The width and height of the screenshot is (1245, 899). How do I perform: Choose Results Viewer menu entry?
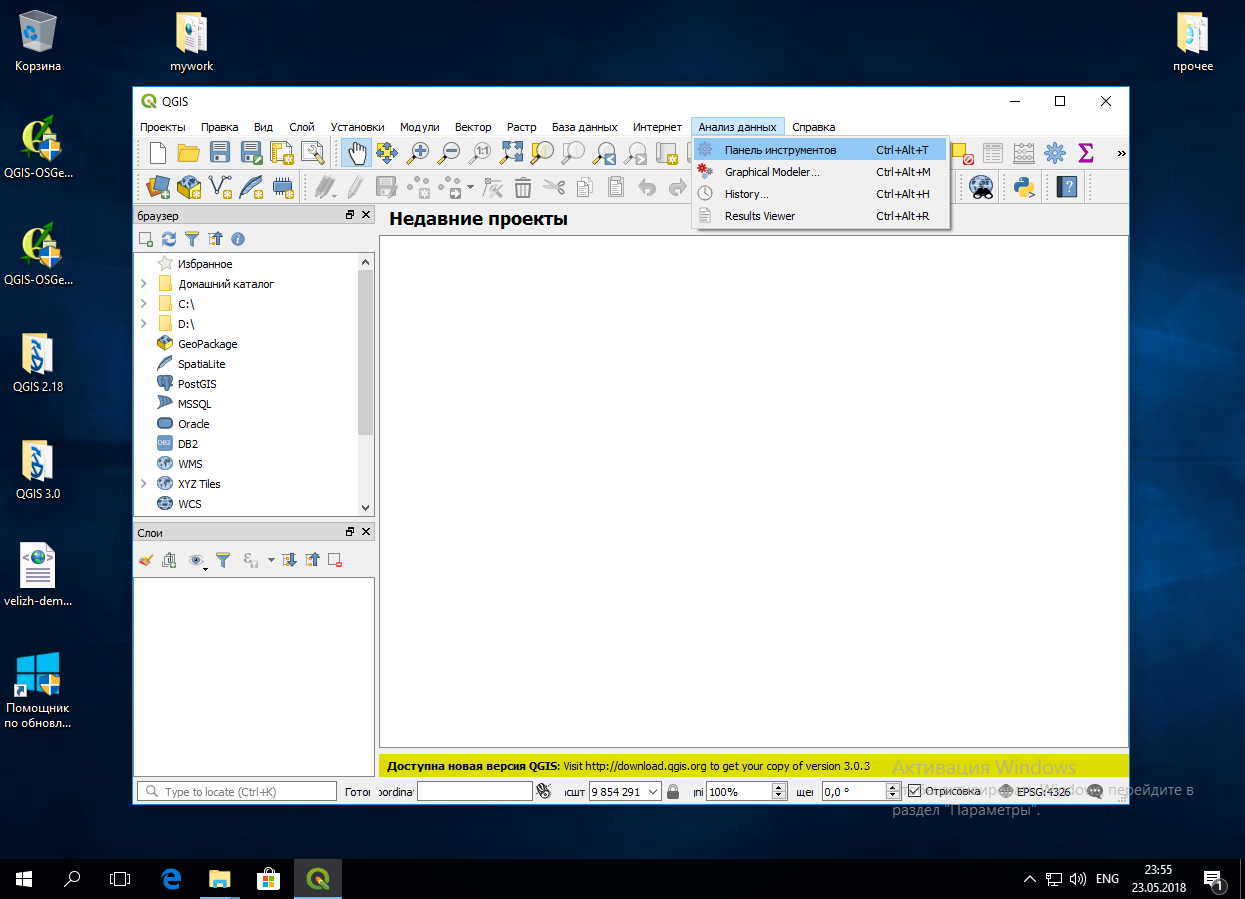pos(820,216)
